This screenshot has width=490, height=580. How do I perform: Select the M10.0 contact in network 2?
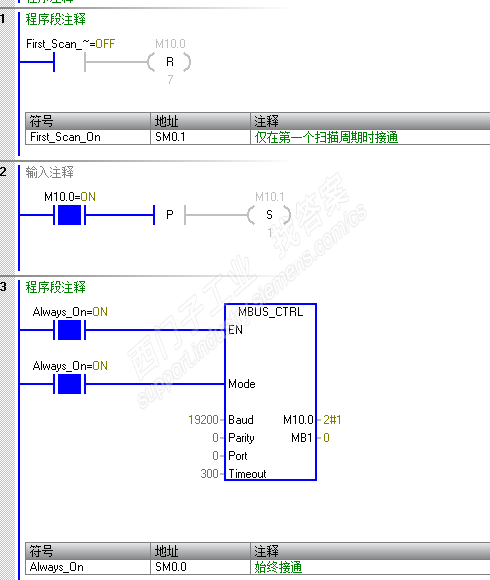coord(69,215)
